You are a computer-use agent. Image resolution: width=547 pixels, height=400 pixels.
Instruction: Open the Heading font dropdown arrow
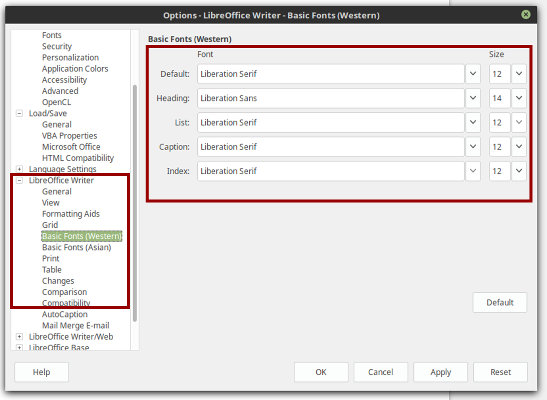473,98
